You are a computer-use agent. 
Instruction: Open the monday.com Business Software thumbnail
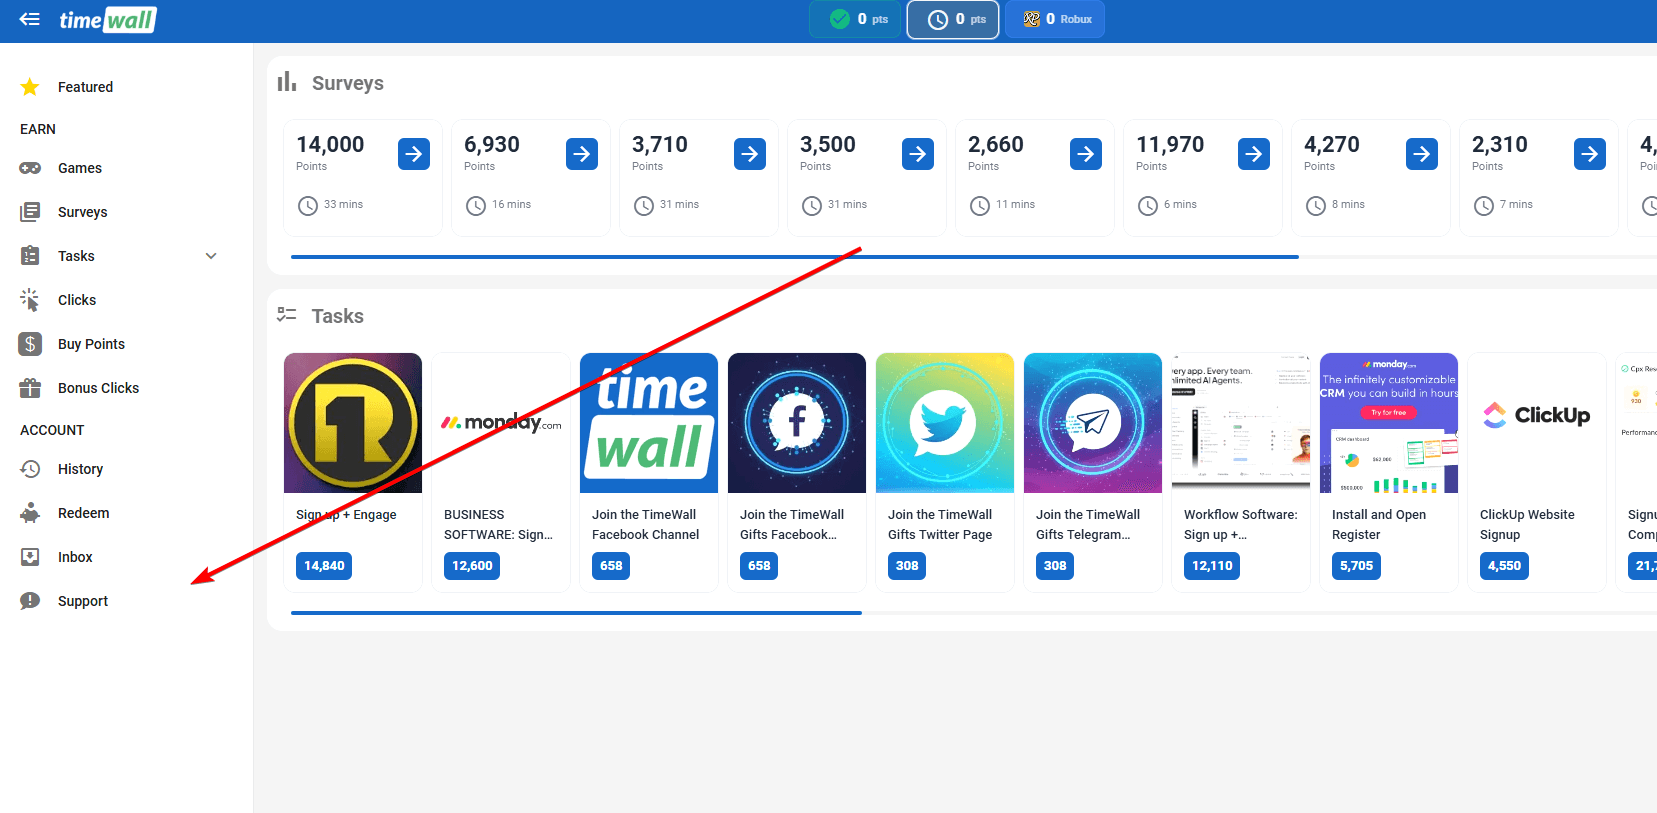[x=501, y=423]
